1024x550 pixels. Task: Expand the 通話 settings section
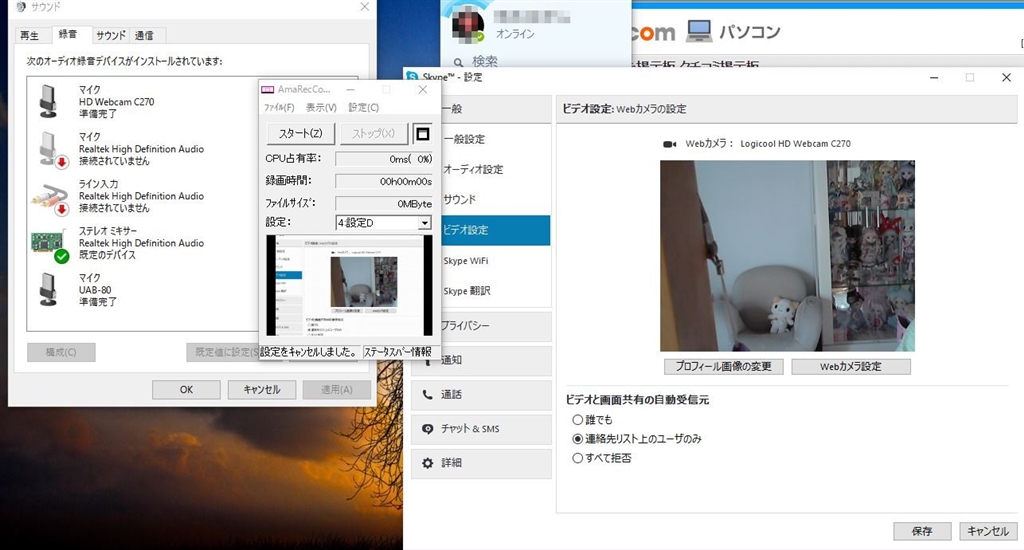coord(481,395)
